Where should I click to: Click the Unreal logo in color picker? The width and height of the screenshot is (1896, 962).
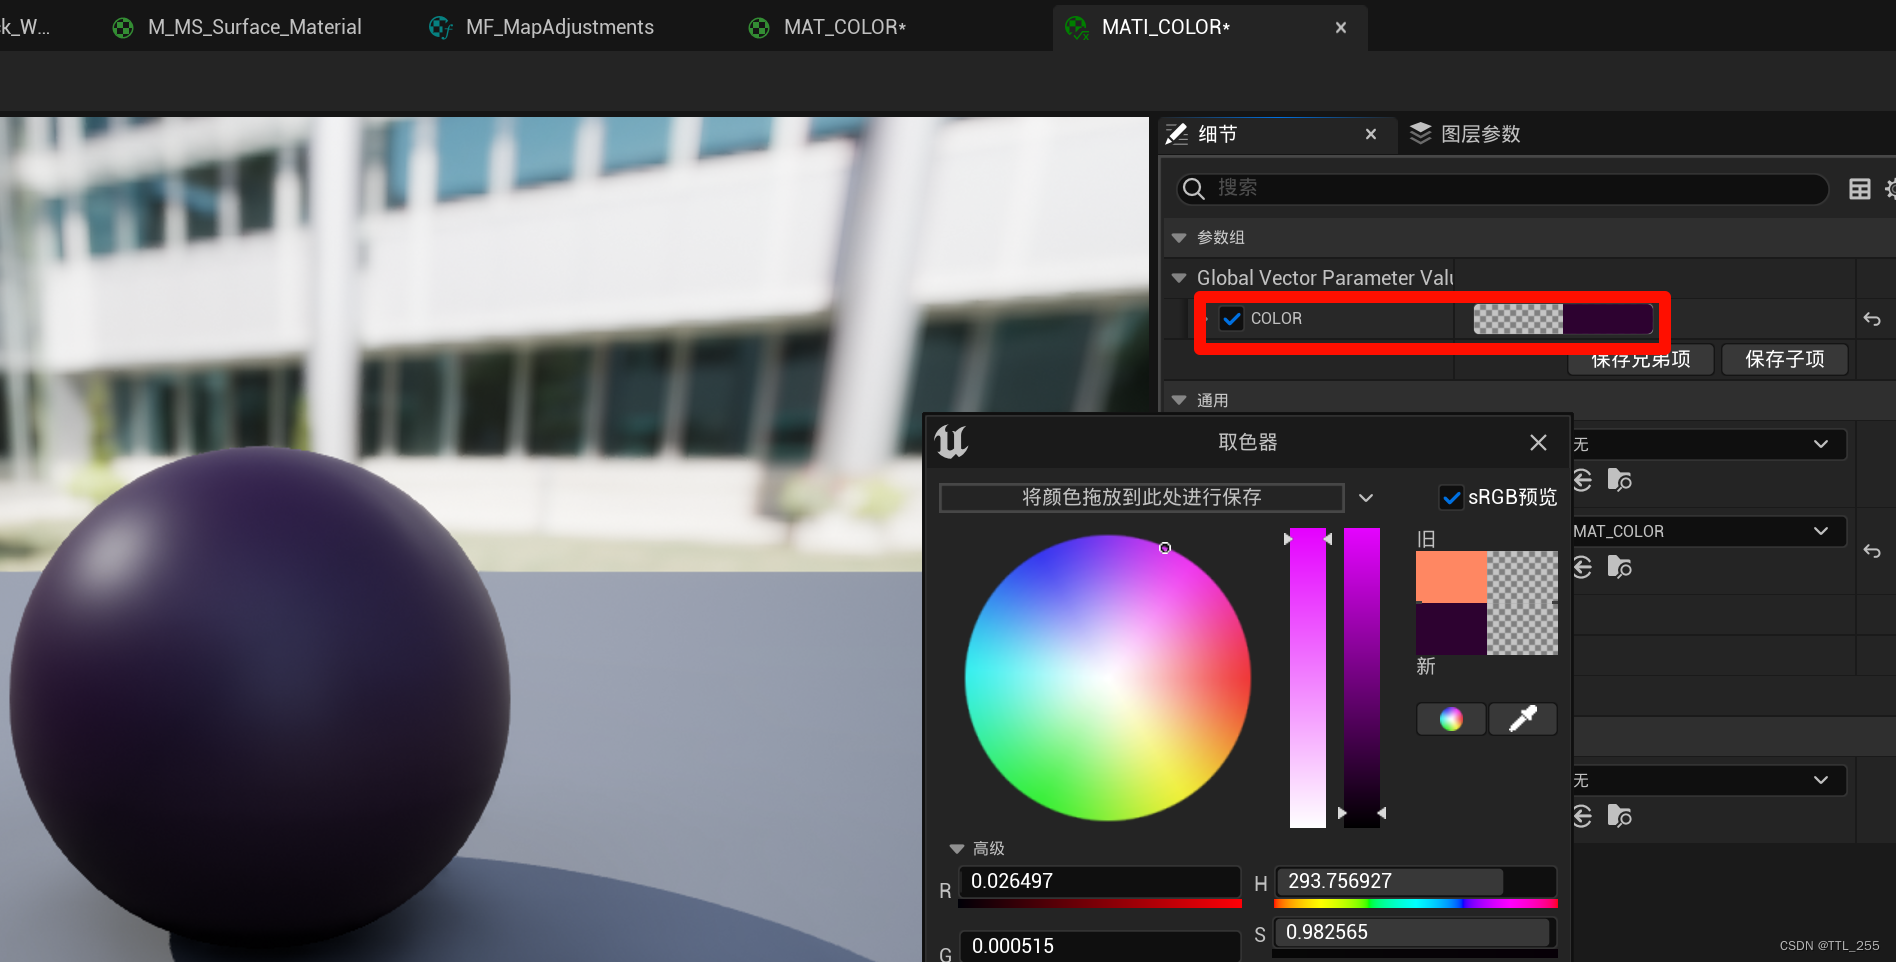pos(951,441)
